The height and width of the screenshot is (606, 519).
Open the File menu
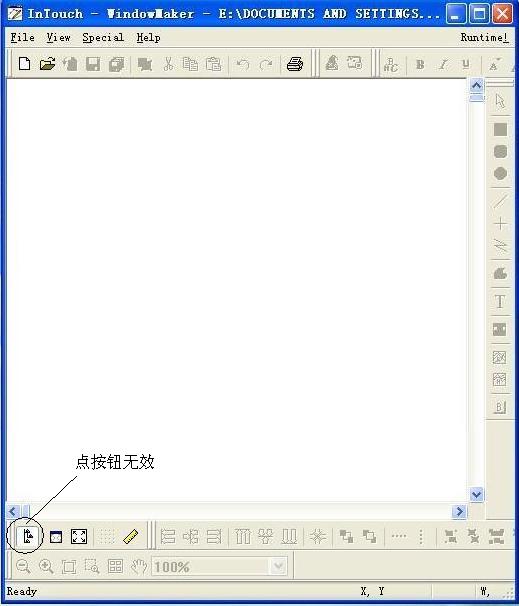click(22, 37)
